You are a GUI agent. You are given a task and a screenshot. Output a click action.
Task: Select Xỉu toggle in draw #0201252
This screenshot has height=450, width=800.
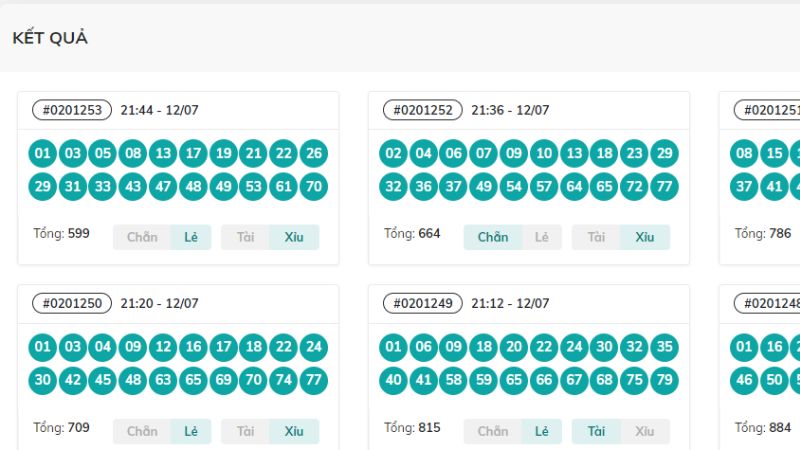[645, 237]
